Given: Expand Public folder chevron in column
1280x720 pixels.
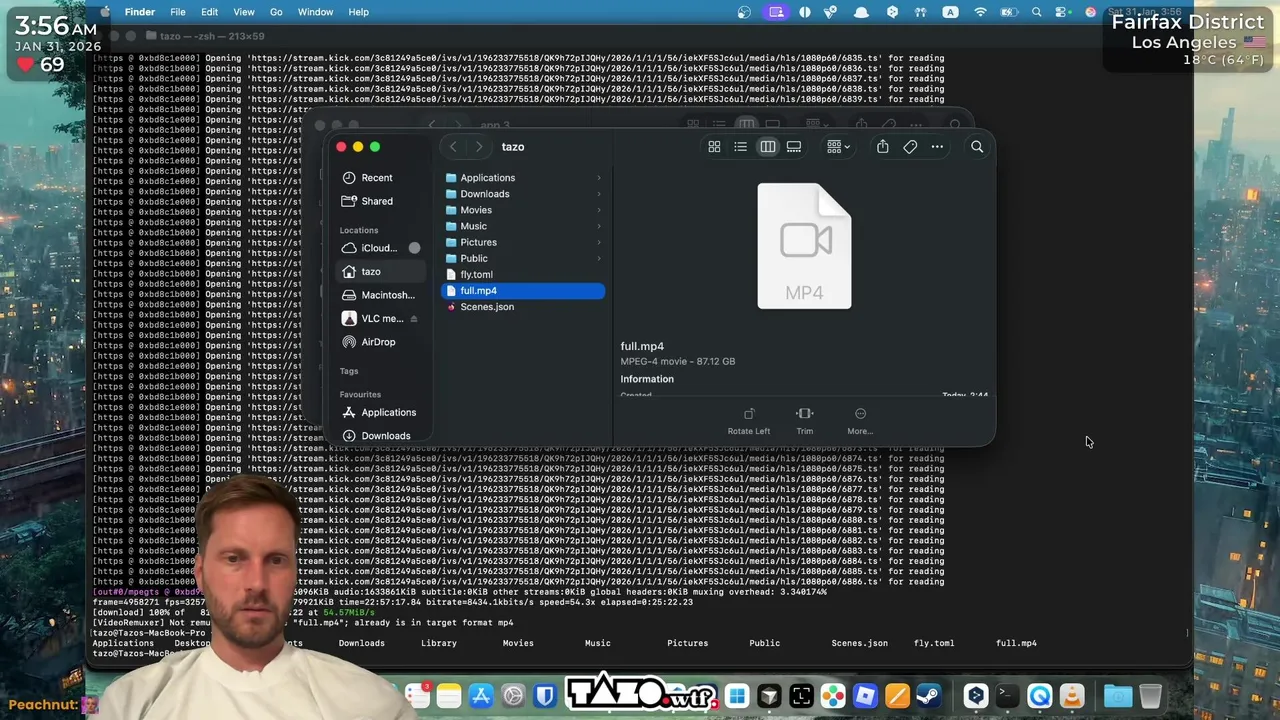Looking at the screenshot, I should 599,258.
